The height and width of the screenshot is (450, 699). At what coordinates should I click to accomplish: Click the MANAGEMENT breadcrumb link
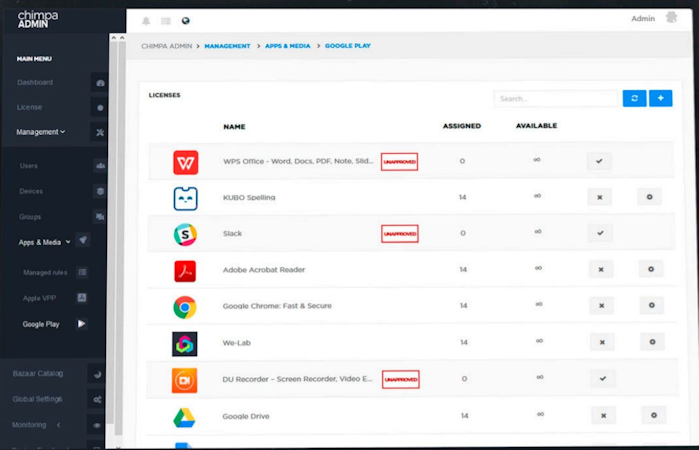(227, 46)
